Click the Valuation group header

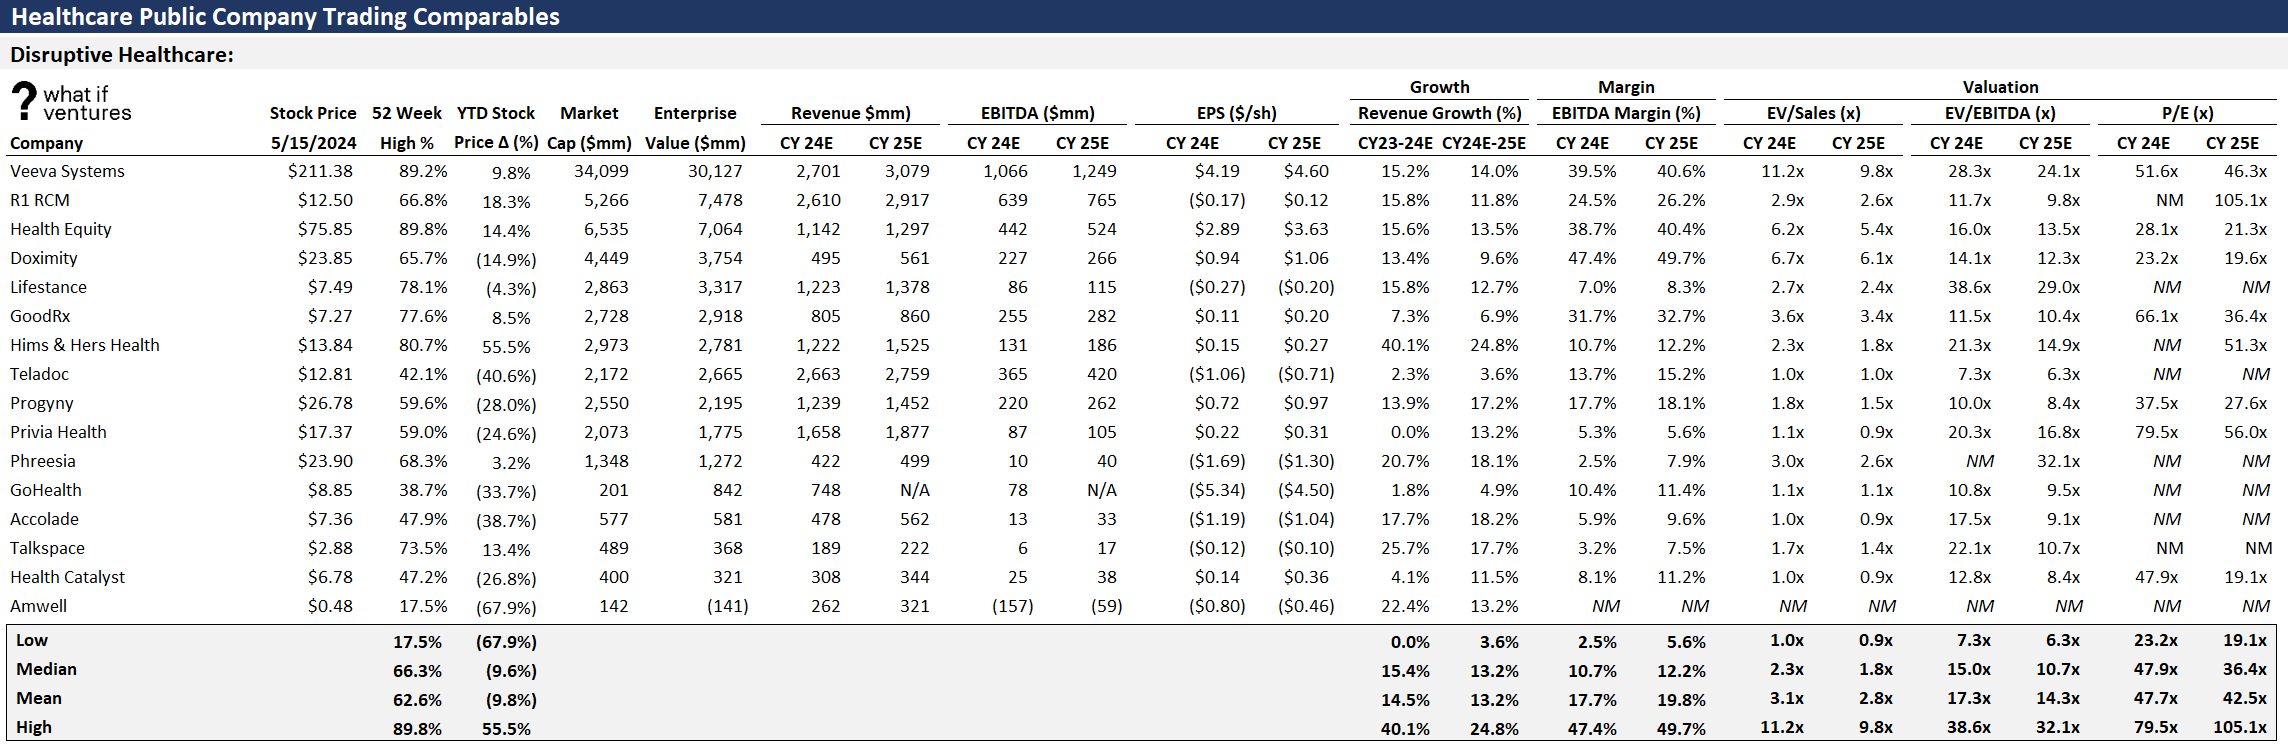coord(2000,87)
